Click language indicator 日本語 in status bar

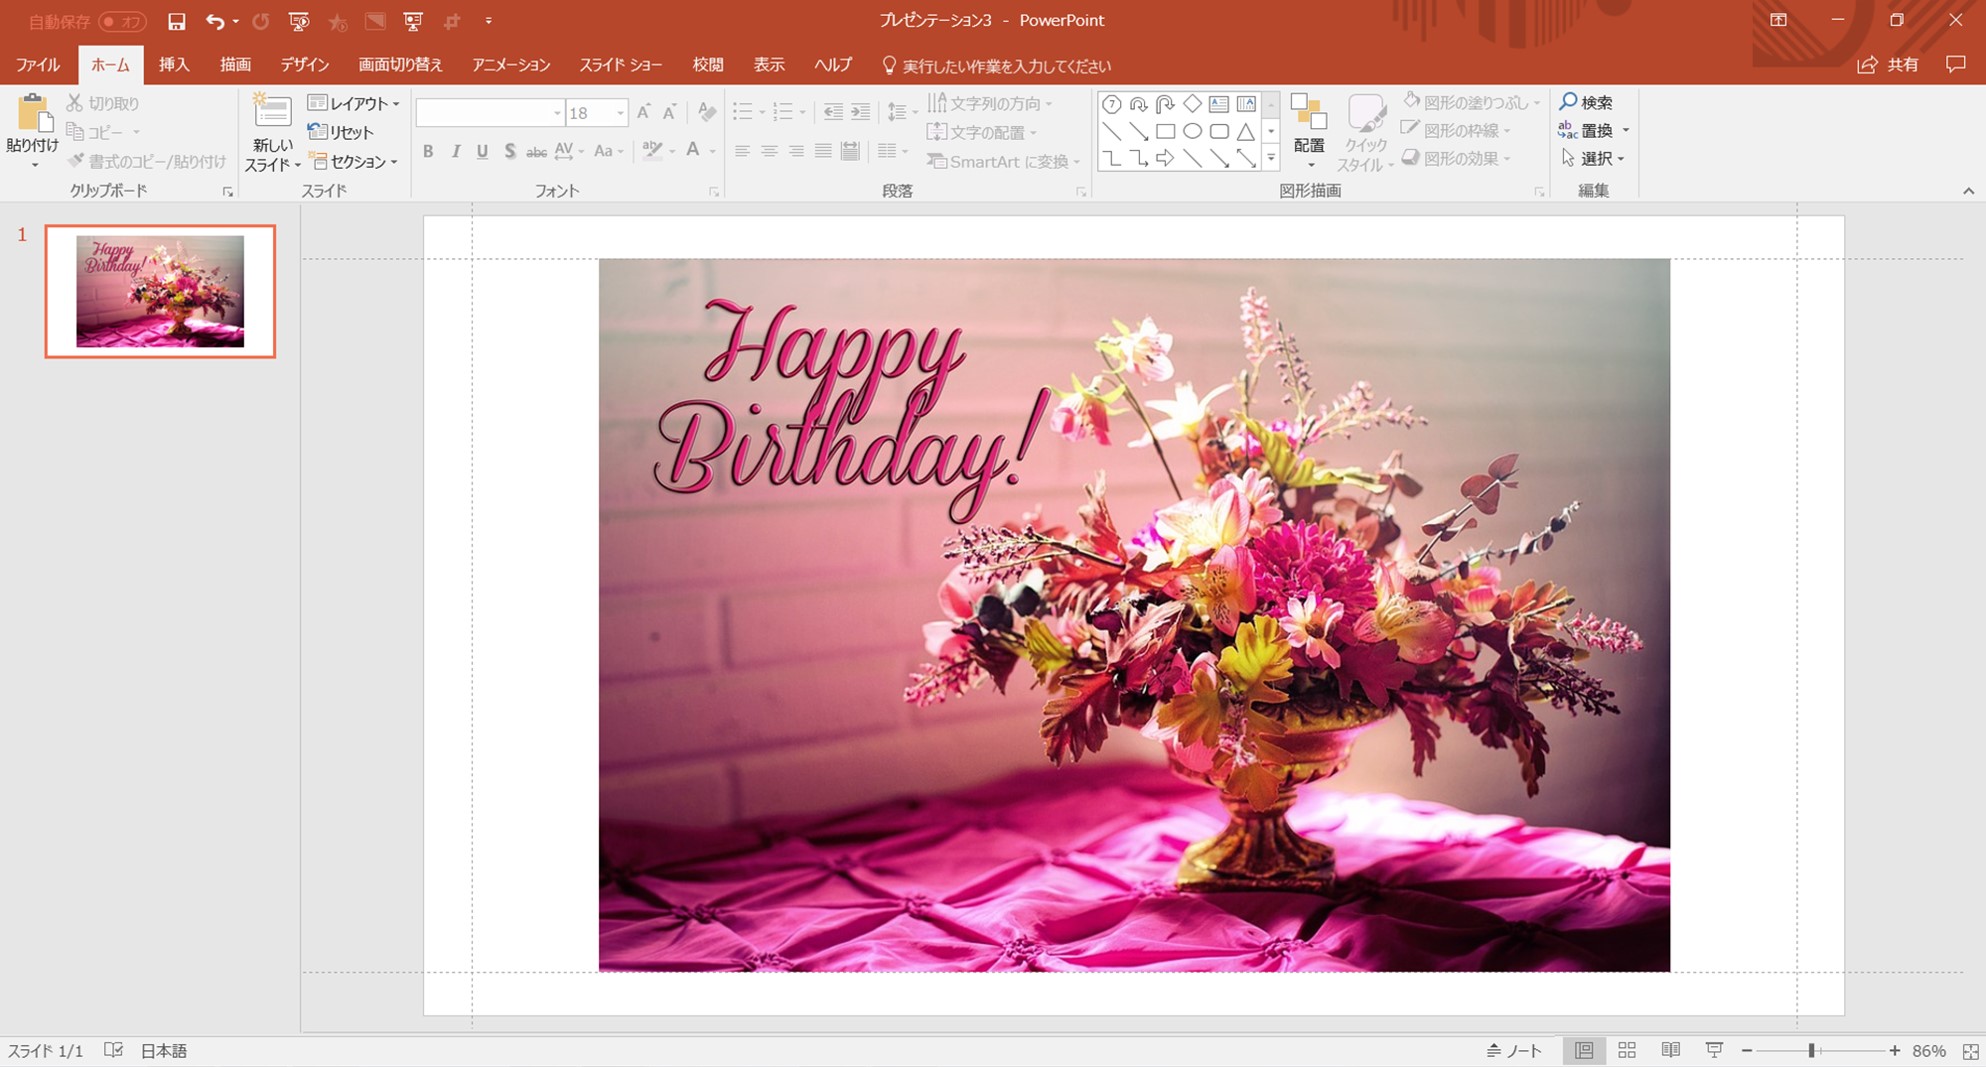pyautogui.click(x=164, y=1050)
